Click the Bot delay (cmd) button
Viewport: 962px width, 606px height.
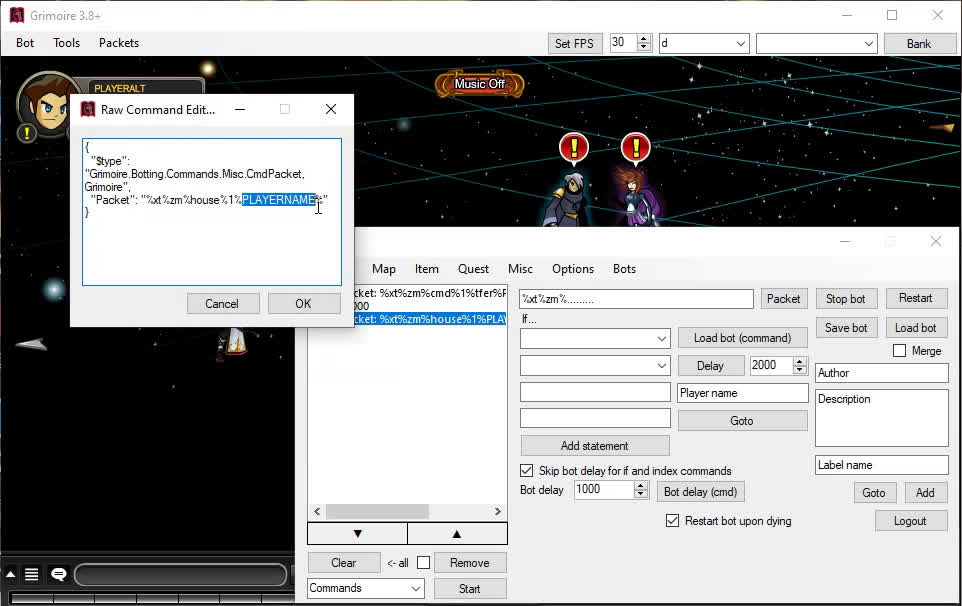point(701,492)
